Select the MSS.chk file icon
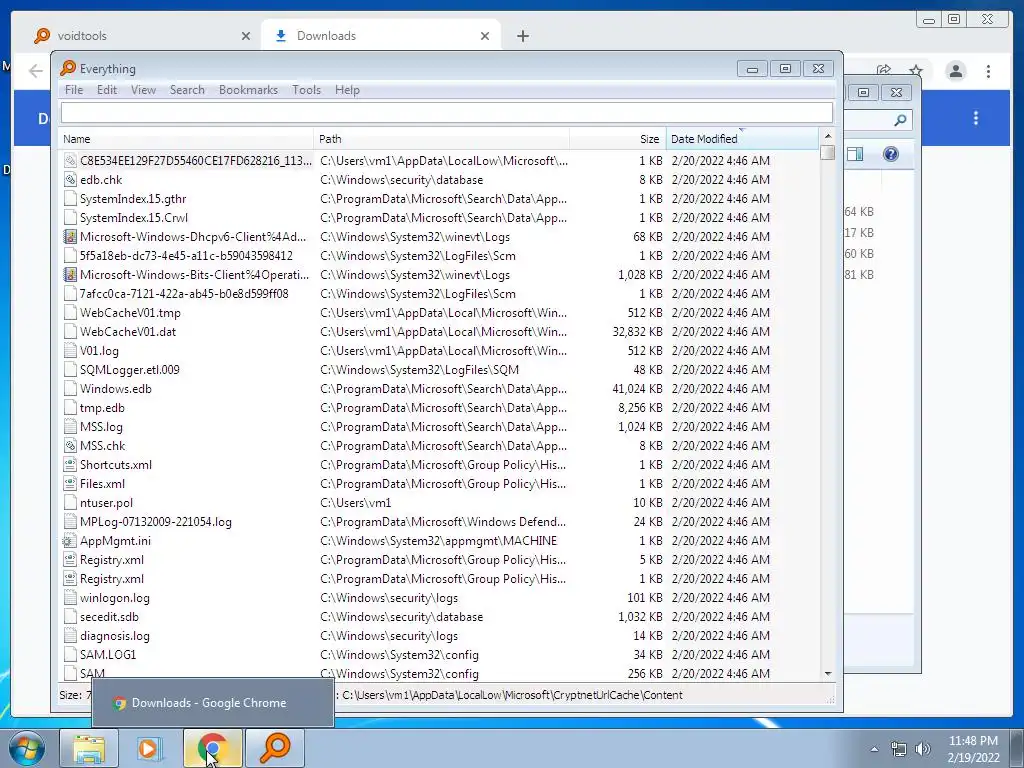The height and width of the screenshot is (768, 1024). coord(70,445)
